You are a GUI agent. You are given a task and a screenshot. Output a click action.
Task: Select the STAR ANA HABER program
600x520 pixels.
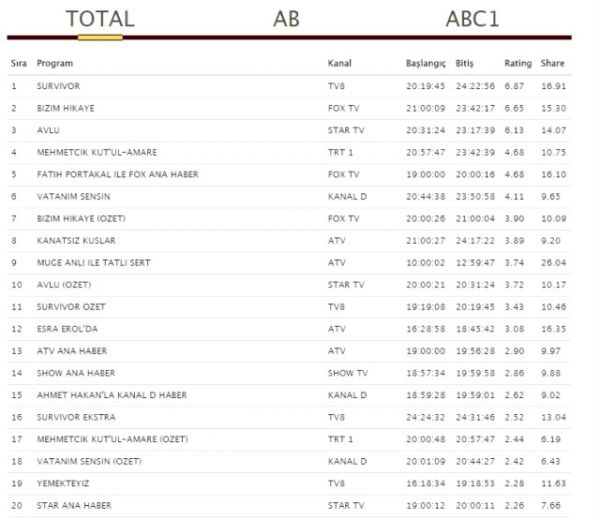(74, 505)
